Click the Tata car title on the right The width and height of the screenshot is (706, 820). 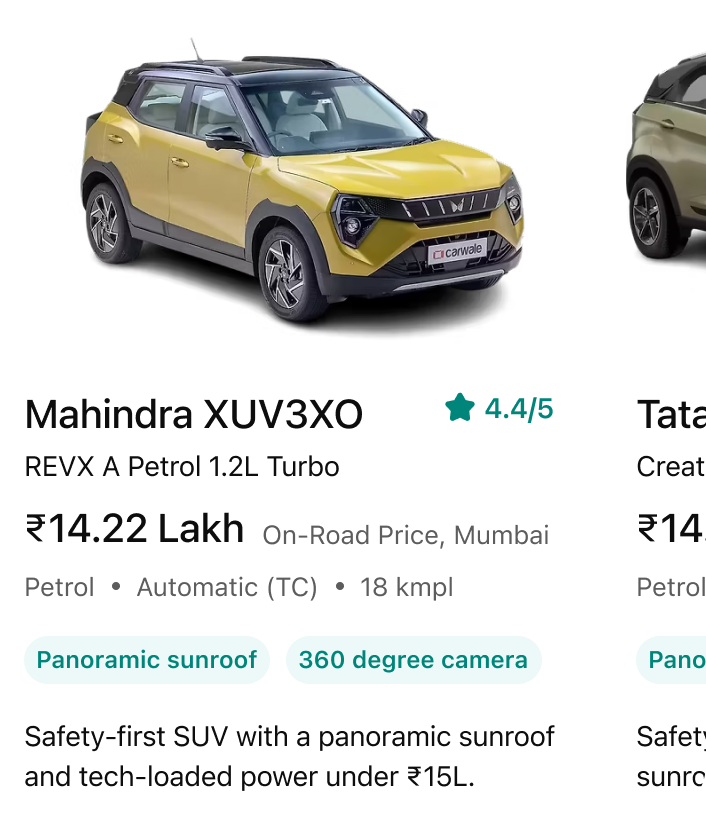click(x=671, y=414)
